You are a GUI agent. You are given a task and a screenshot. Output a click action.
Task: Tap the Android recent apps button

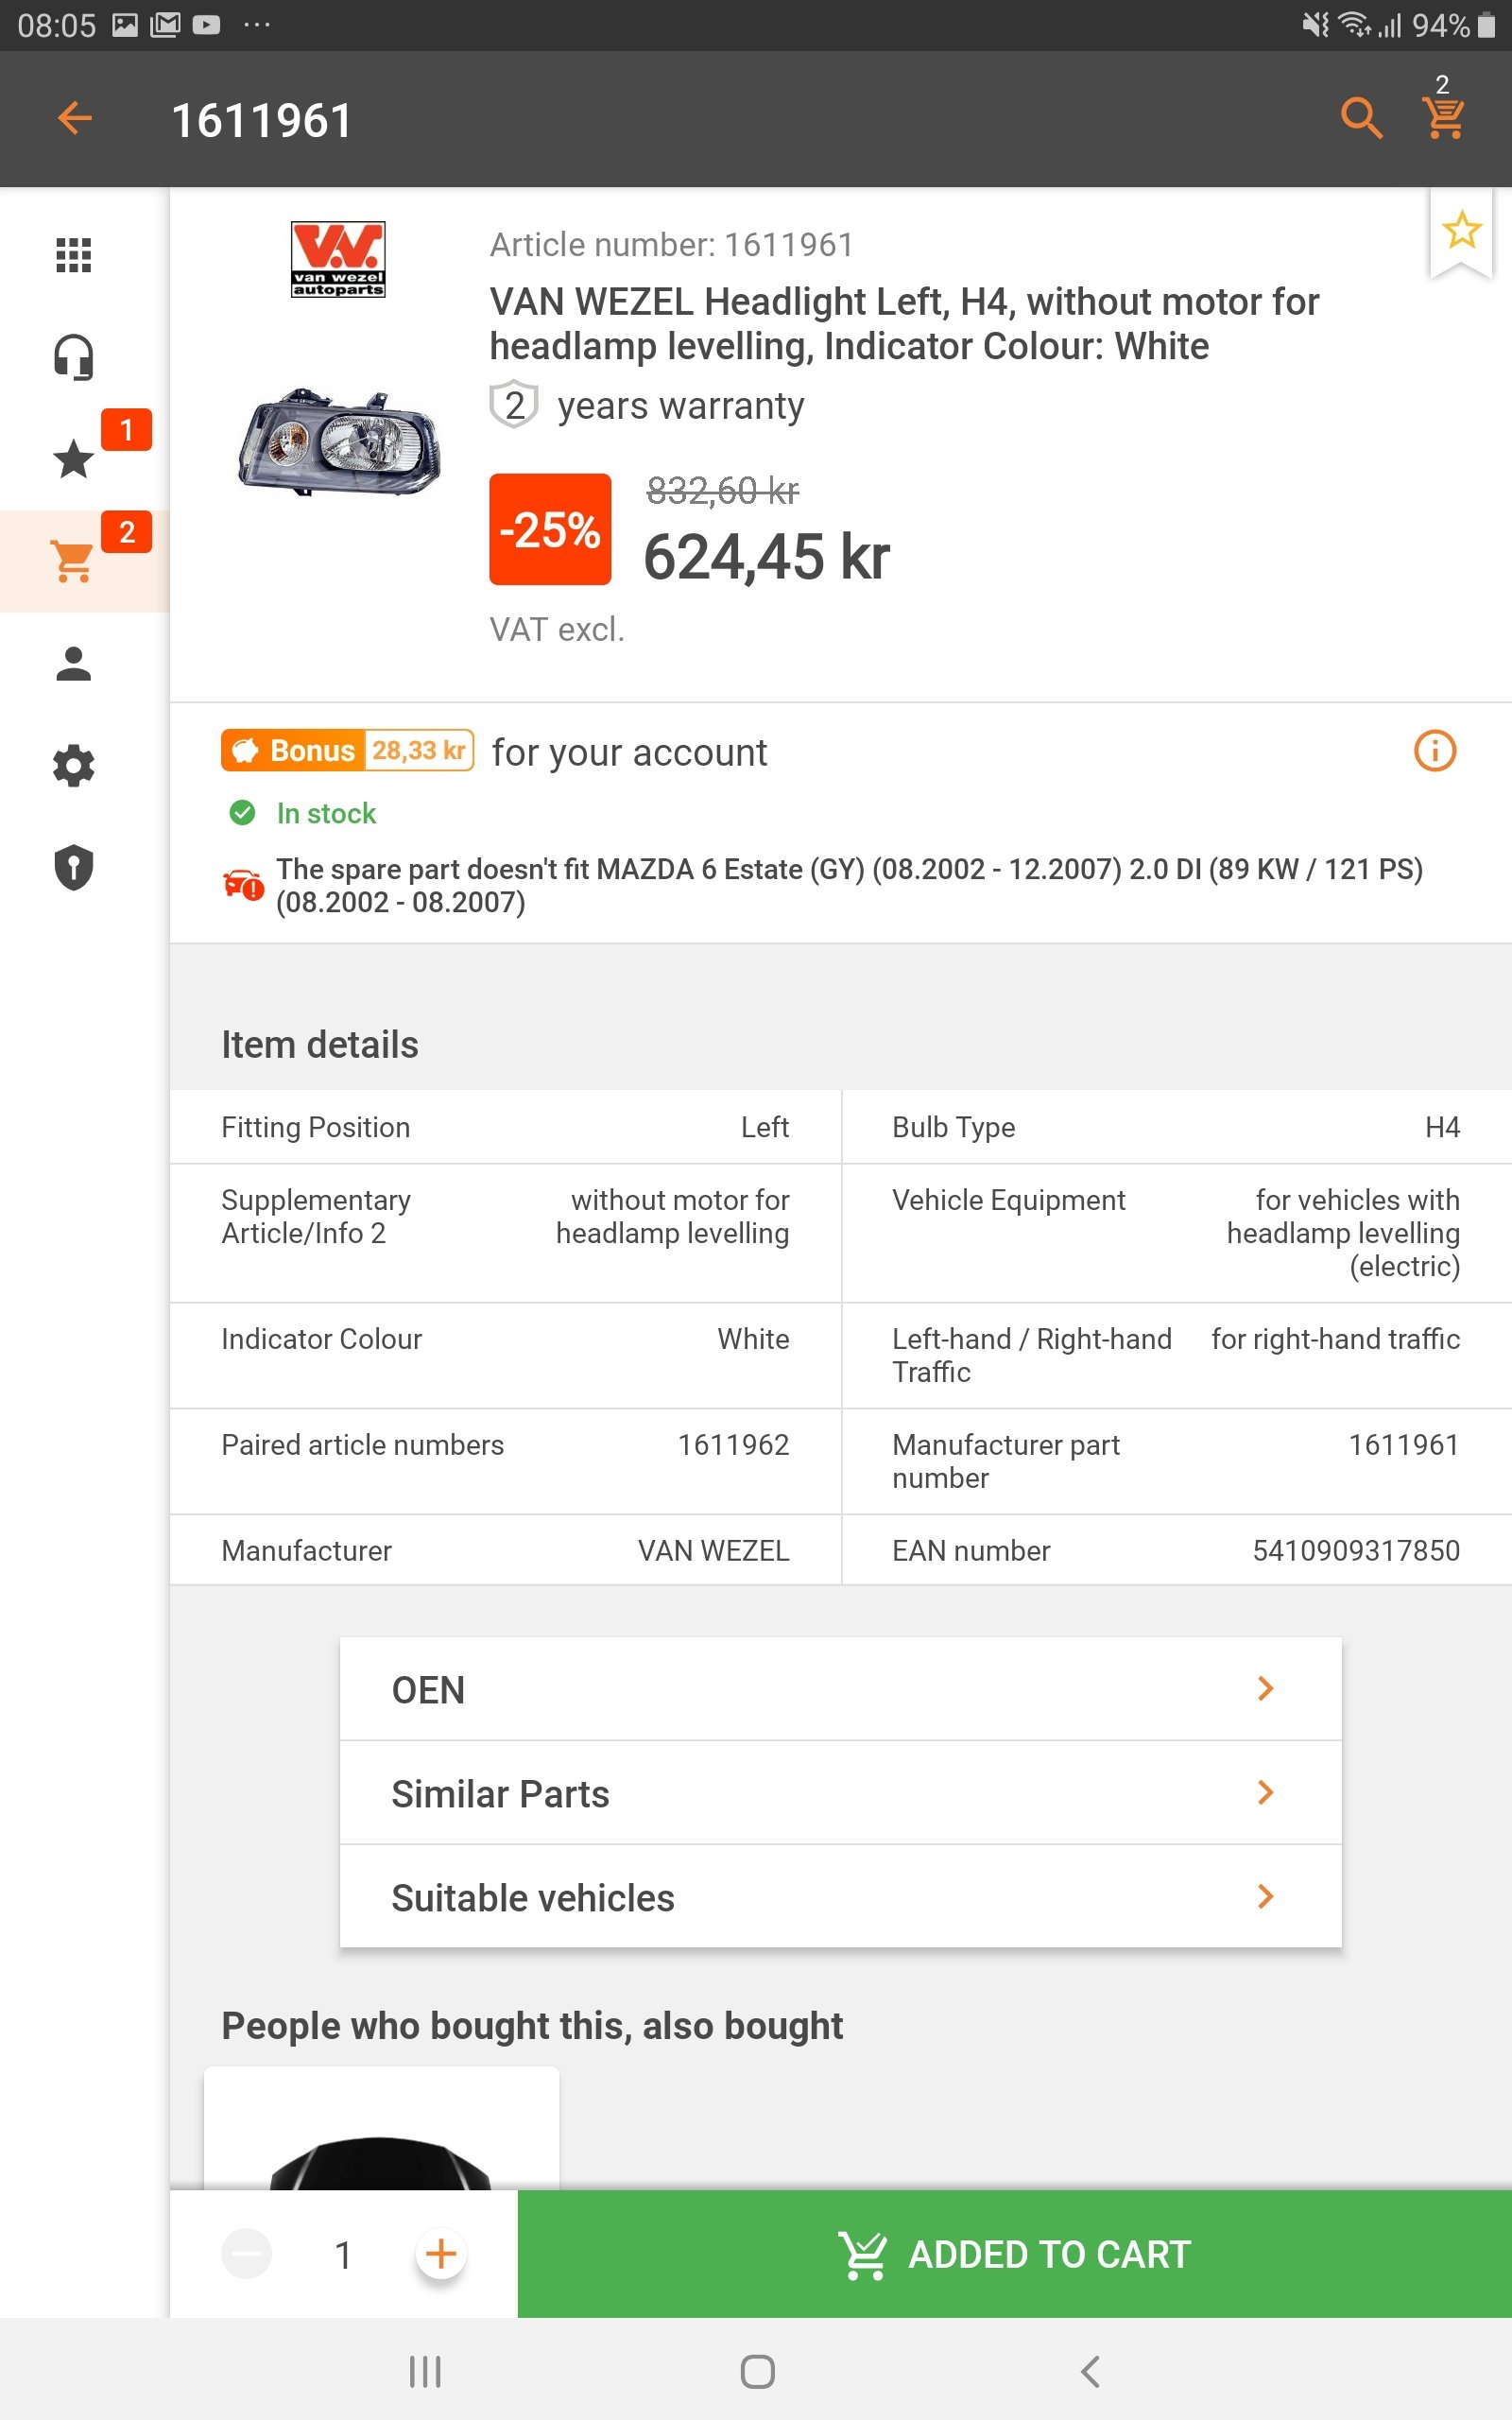pos(425,2371)
